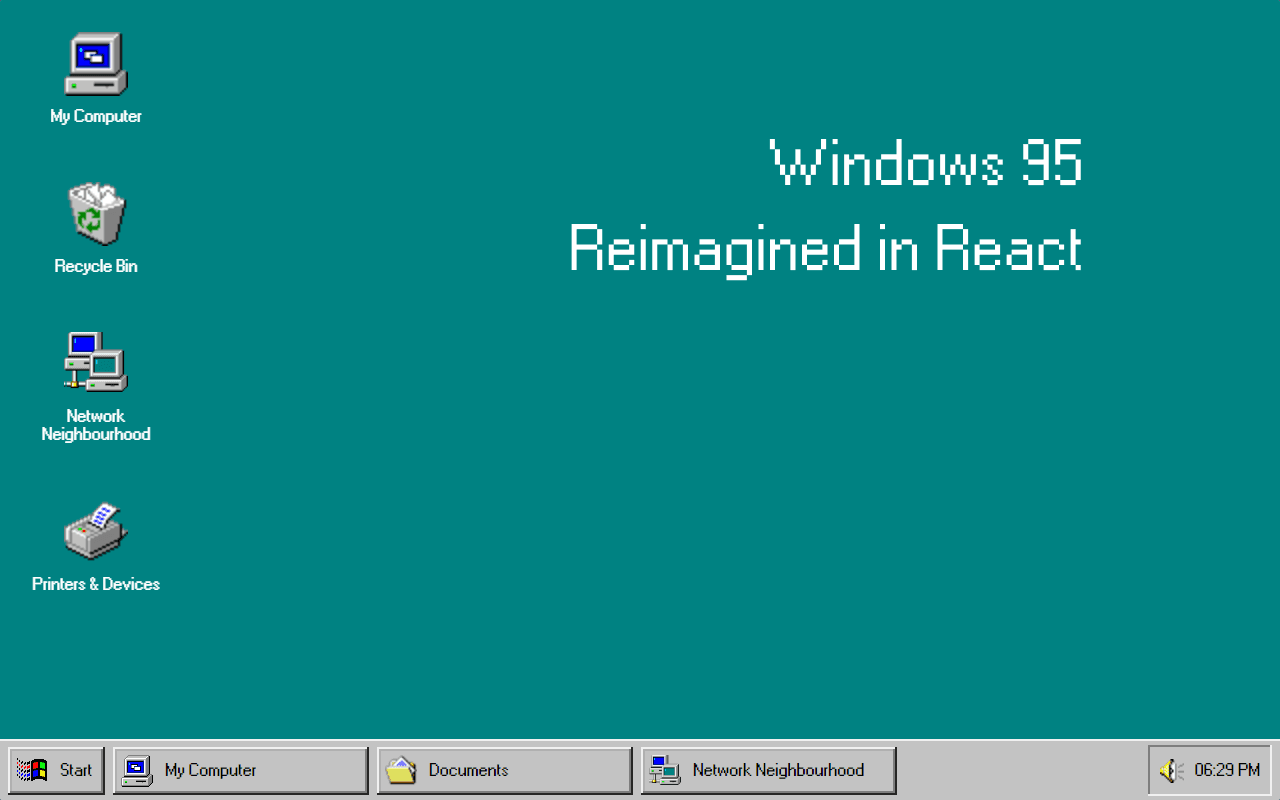Click the "My Computer" desktop label text
Viewport: 1280px width, 800px height.
(x=96, y=116)
